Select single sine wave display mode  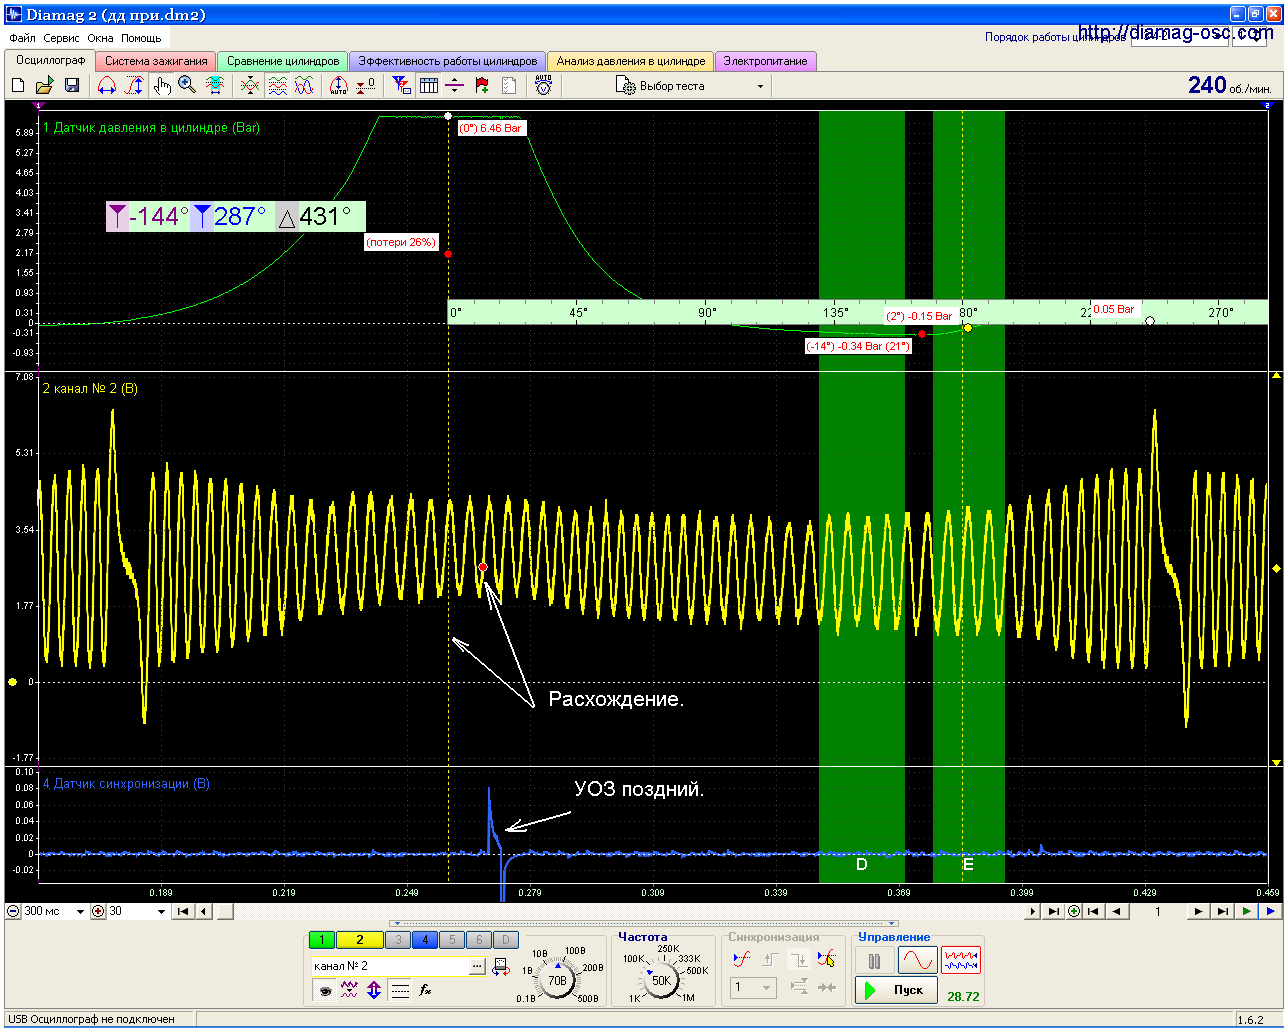(917, 961)
